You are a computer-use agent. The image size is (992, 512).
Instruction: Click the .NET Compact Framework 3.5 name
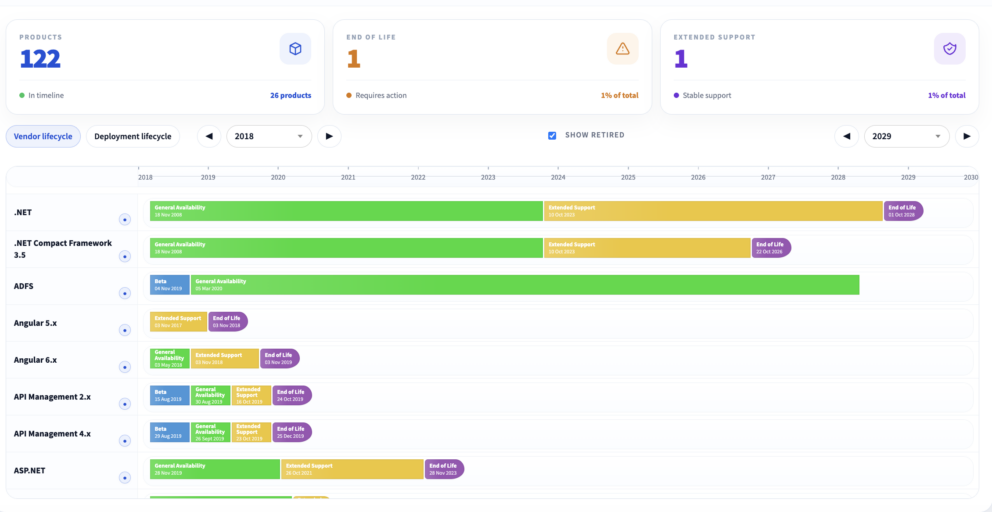point(63,249)
